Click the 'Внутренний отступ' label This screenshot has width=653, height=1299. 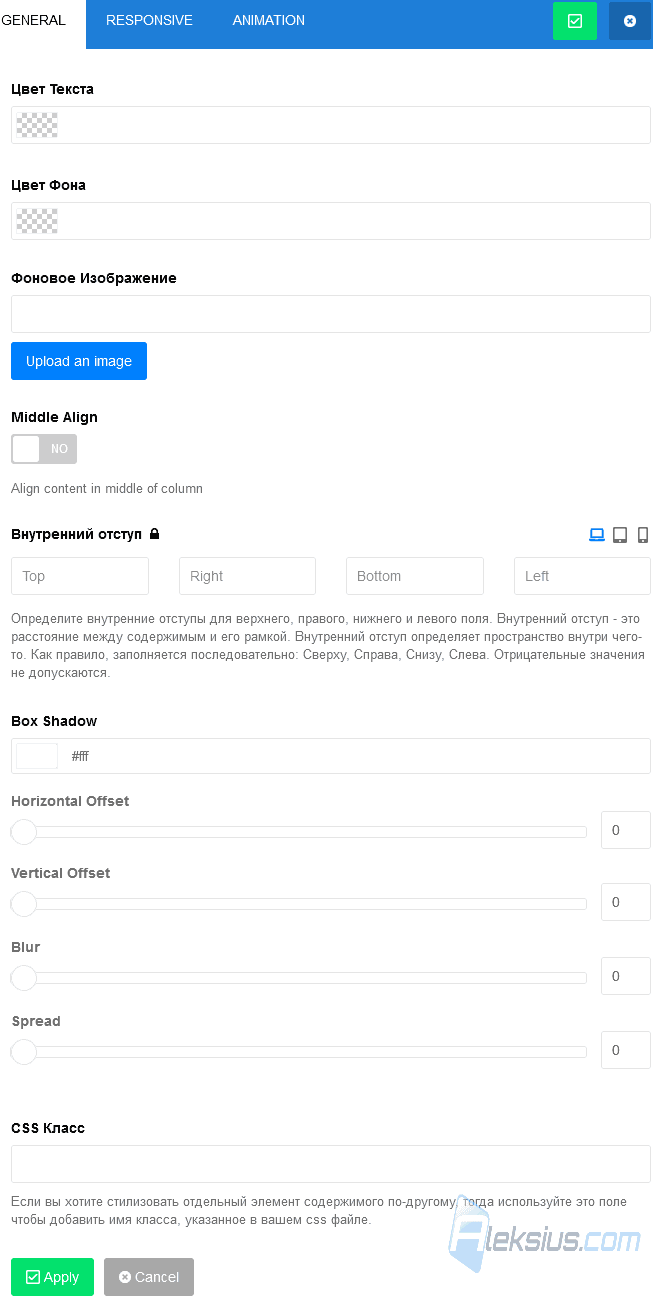[77, 534]
